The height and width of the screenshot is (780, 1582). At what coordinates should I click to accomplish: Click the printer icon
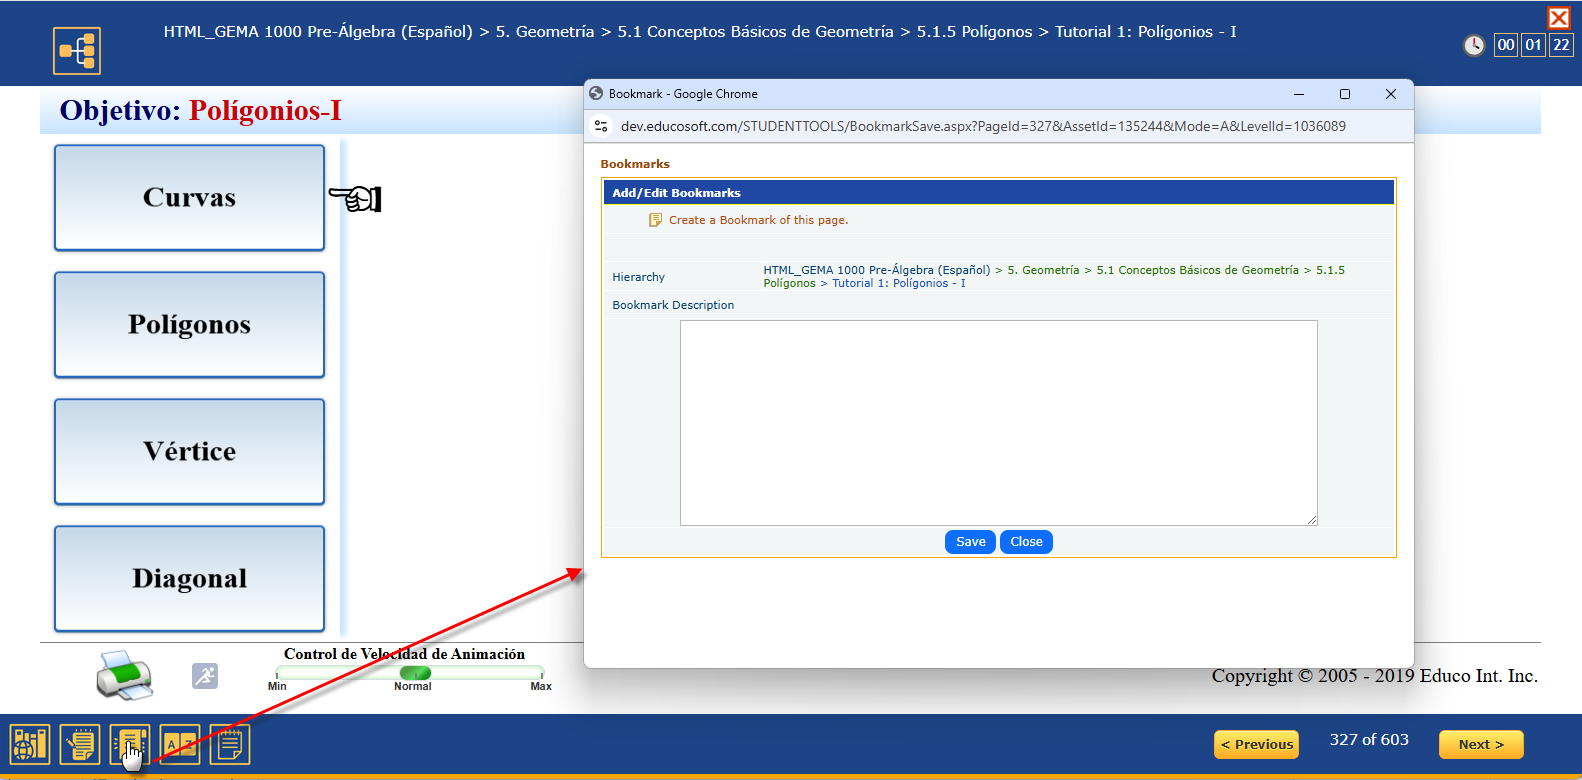click(x=125, y=675)
